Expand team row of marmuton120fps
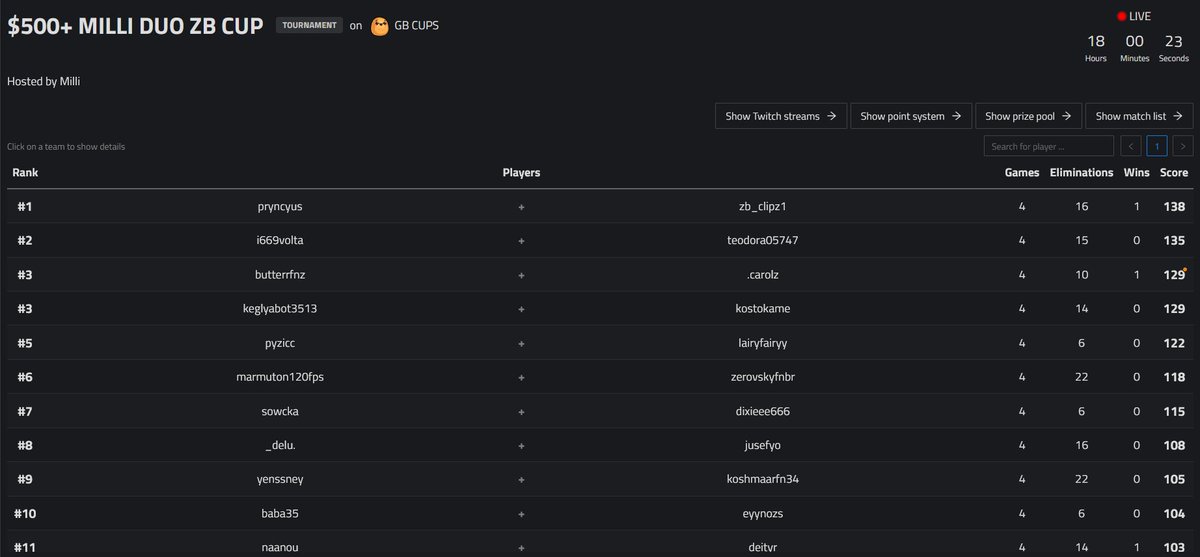1200x557 pixels. pyautogui.click(x=600, y=376)
